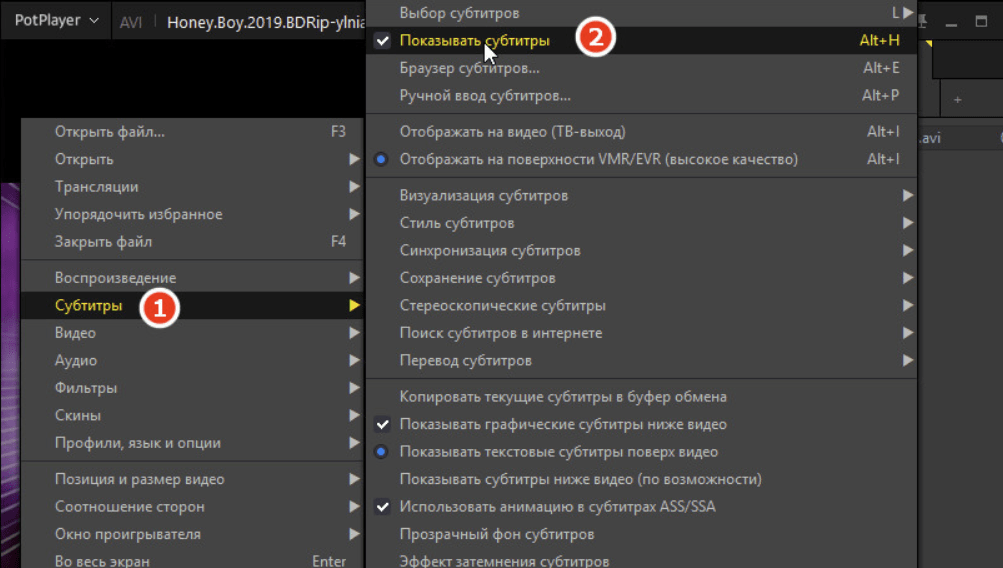
Task: Click the plus icon to add playlist tab
Action: click(x=957, y=100)
